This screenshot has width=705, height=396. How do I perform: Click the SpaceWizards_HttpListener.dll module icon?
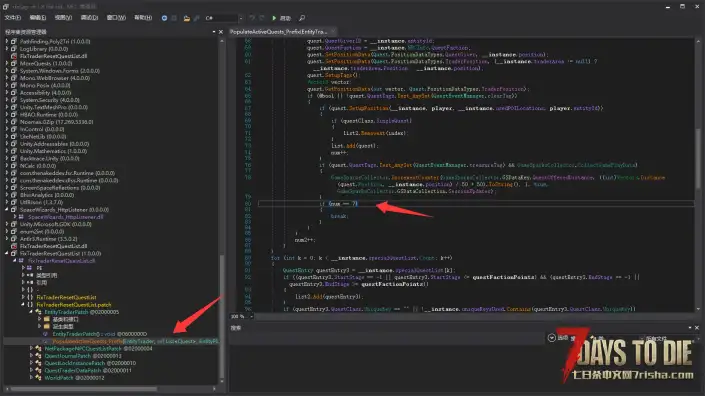coord(21,217)
